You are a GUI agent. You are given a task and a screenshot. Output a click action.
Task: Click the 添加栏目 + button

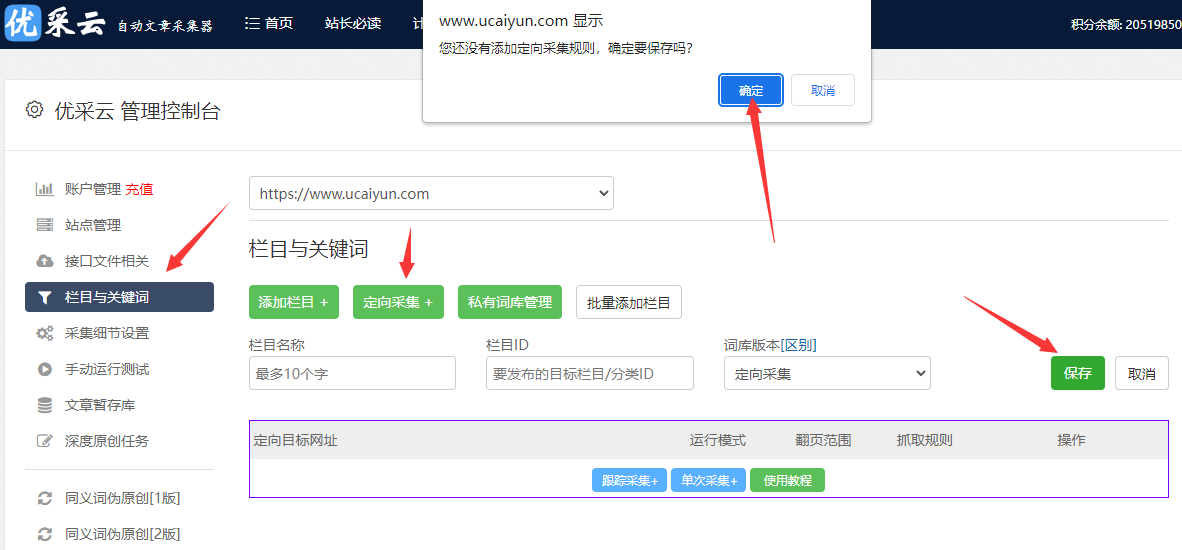[293, 302]
